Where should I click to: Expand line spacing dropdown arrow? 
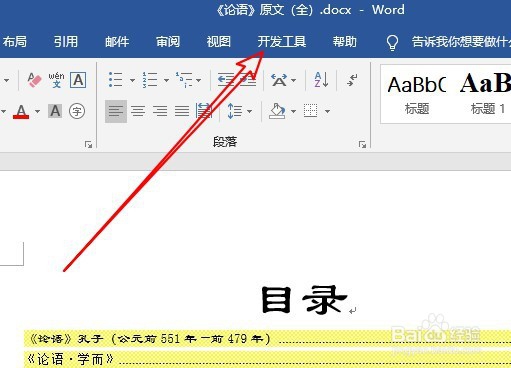249,111
